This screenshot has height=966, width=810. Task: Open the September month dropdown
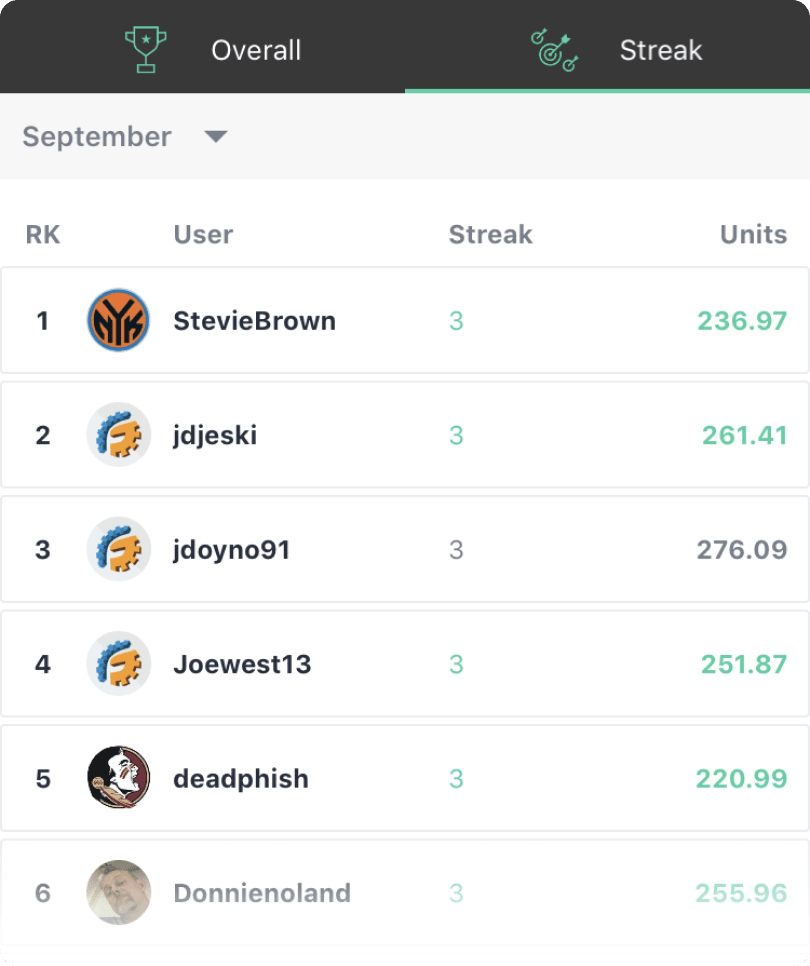97,137
